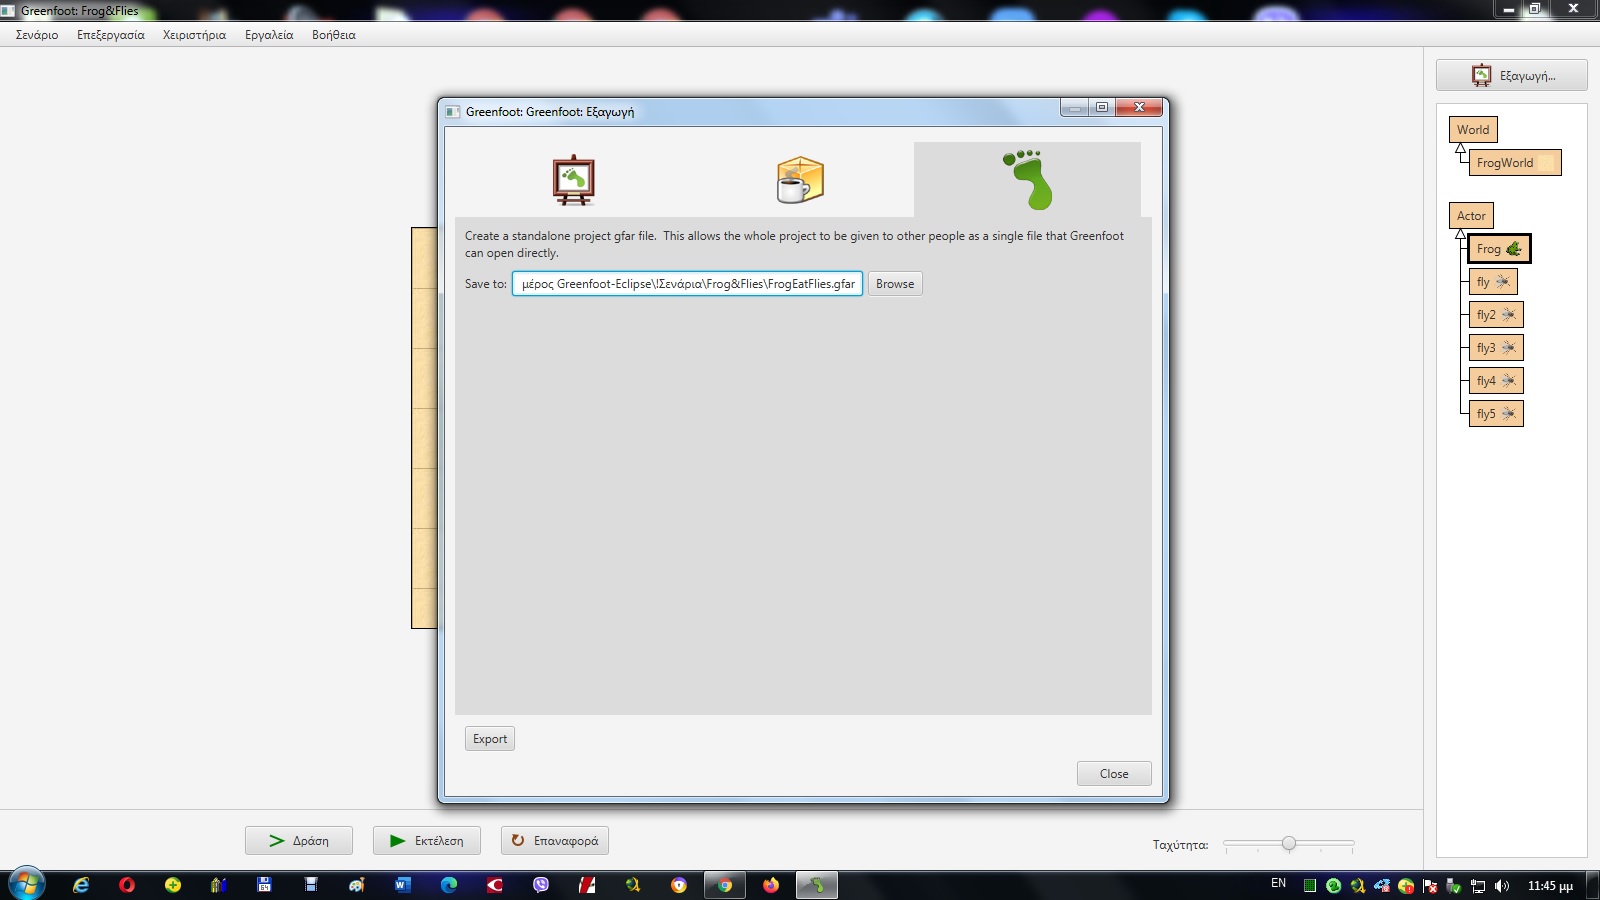This screenshot has width=1600, height=900.
Task: Switch to Greenfoot taskbar button
Action: click(x=817, y=885)
